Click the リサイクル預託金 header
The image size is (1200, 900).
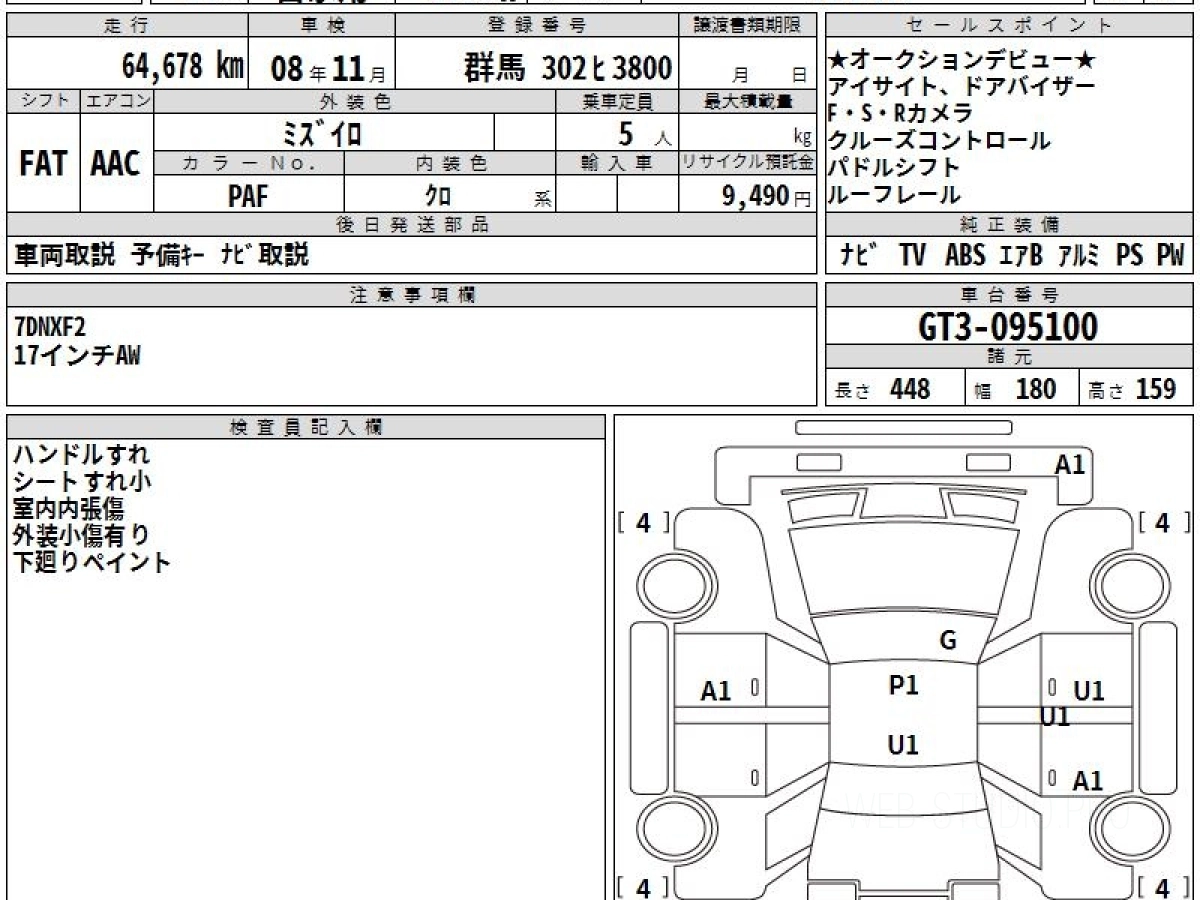[x=748, y=164]
